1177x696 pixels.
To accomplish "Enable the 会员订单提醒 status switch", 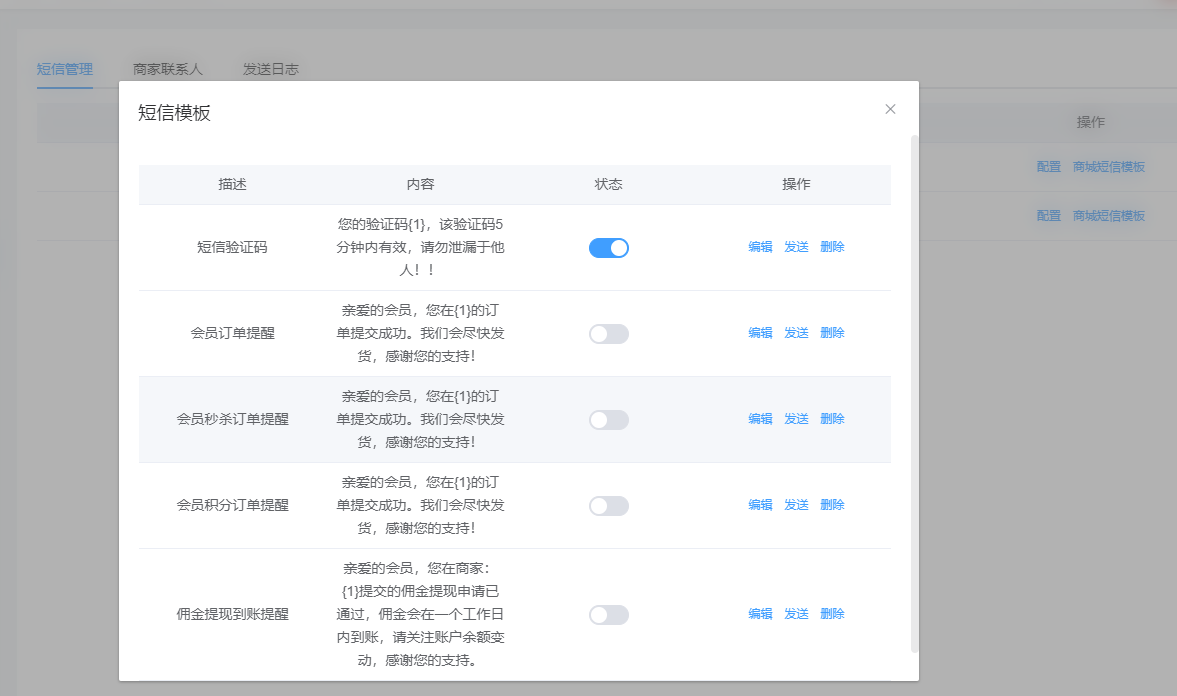I will click(x=609, y=333).
